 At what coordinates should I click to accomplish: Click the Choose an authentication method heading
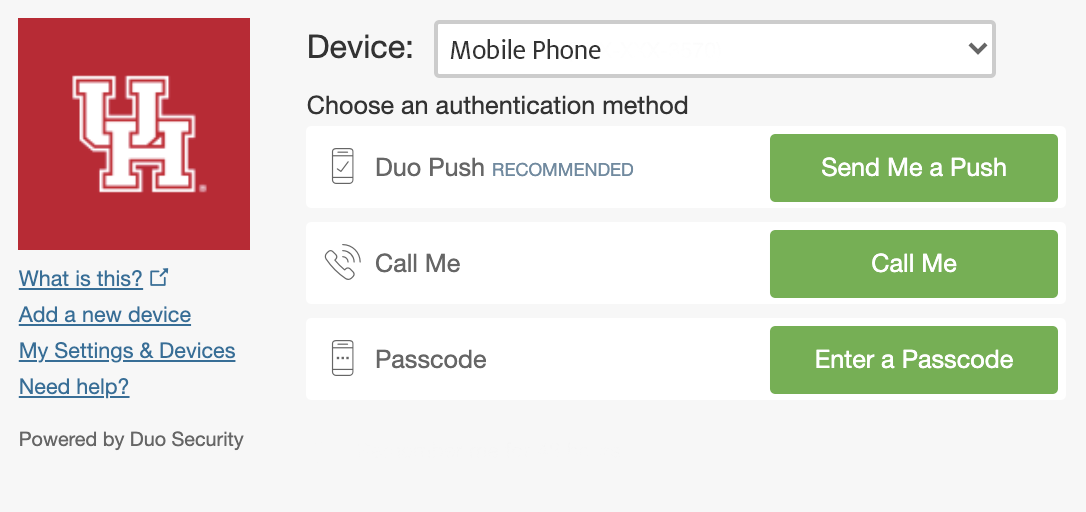point(497,105)
